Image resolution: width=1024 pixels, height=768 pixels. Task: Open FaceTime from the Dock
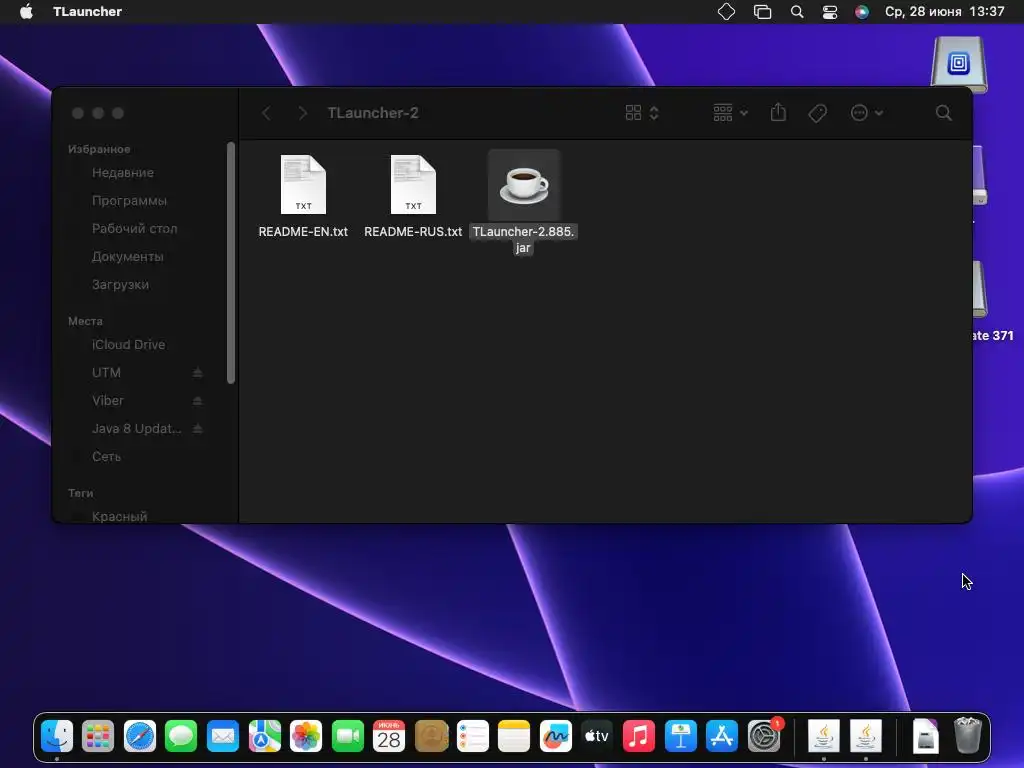(x=347, y=736)
